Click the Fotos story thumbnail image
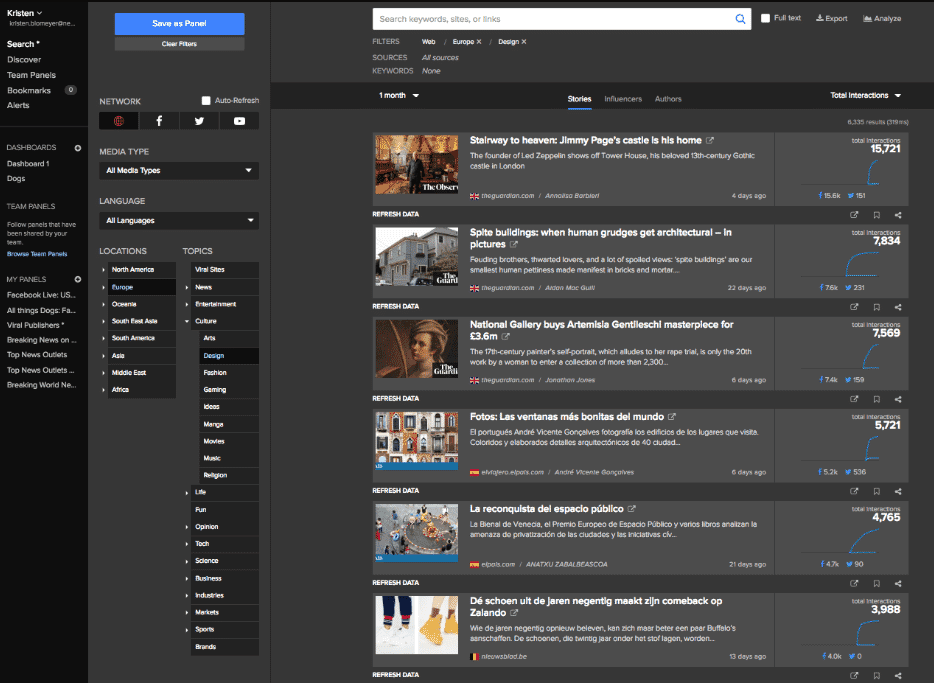934x683 pixels. [x=416, y=440]
